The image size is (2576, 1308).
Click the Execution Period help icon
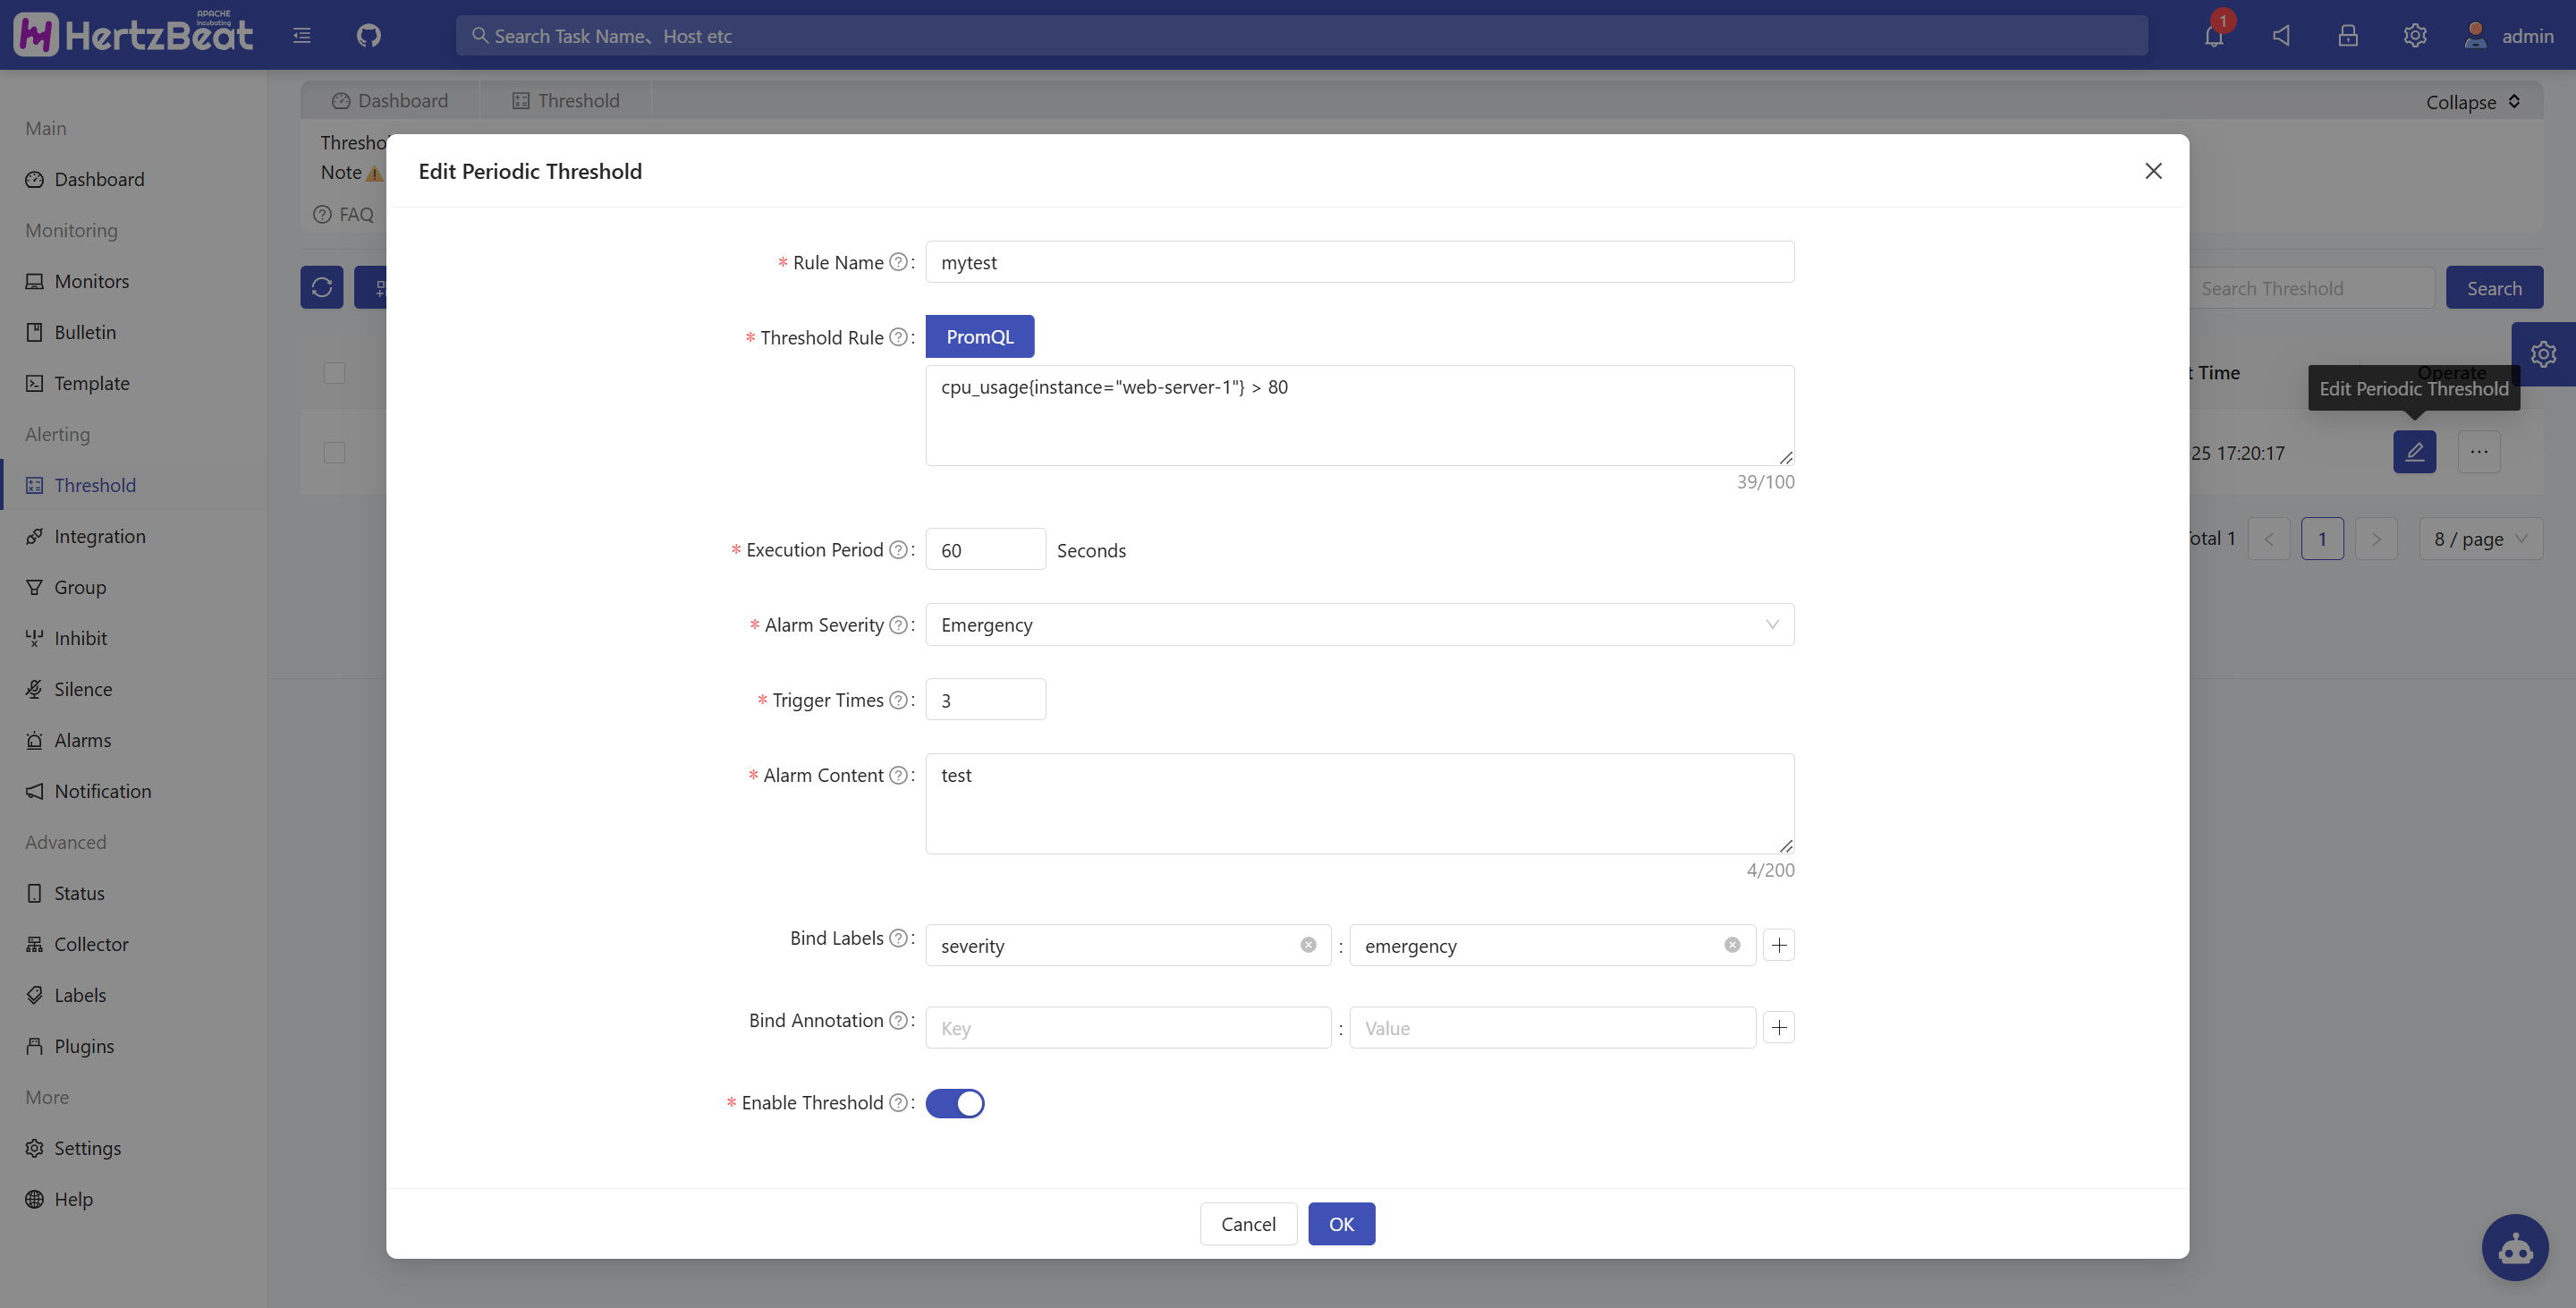tap(898, 550)
